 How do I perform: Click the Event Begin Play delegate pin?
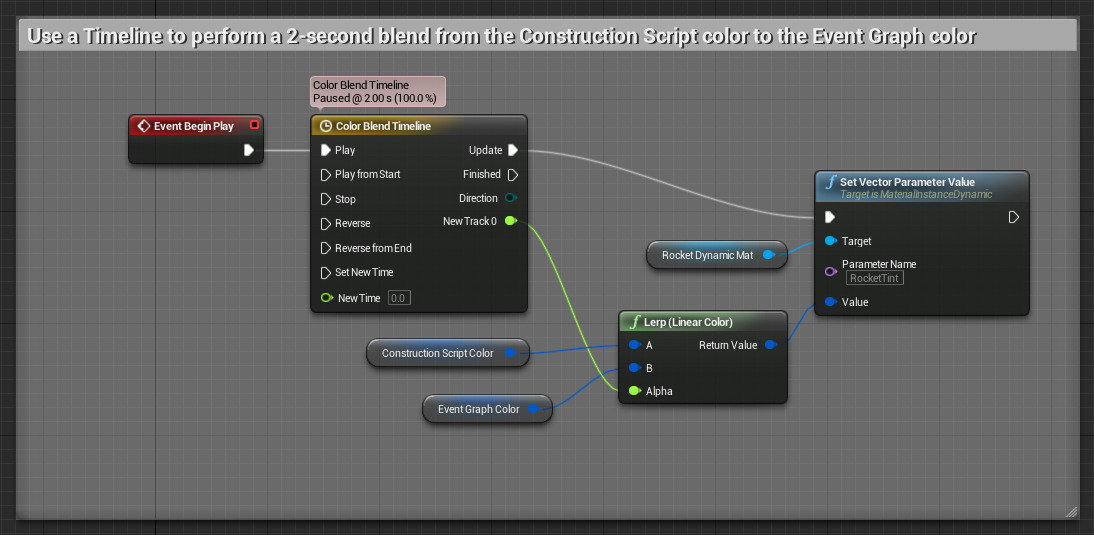click(x=254, y=126)
